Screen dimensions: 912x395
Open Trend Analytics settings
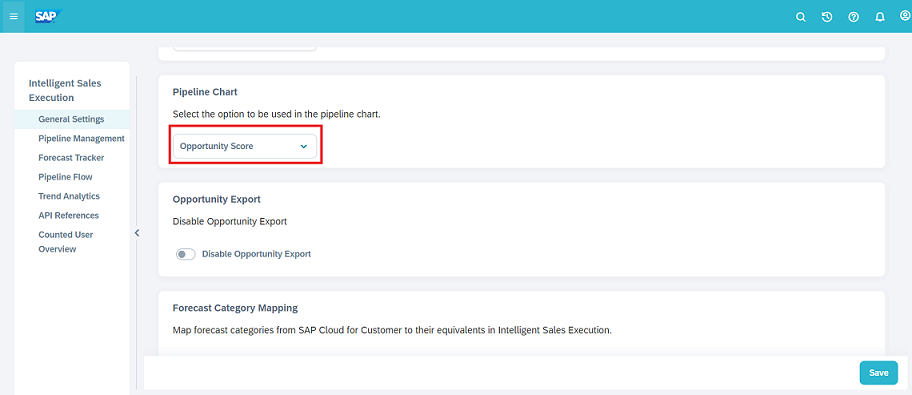coord(69,196)
